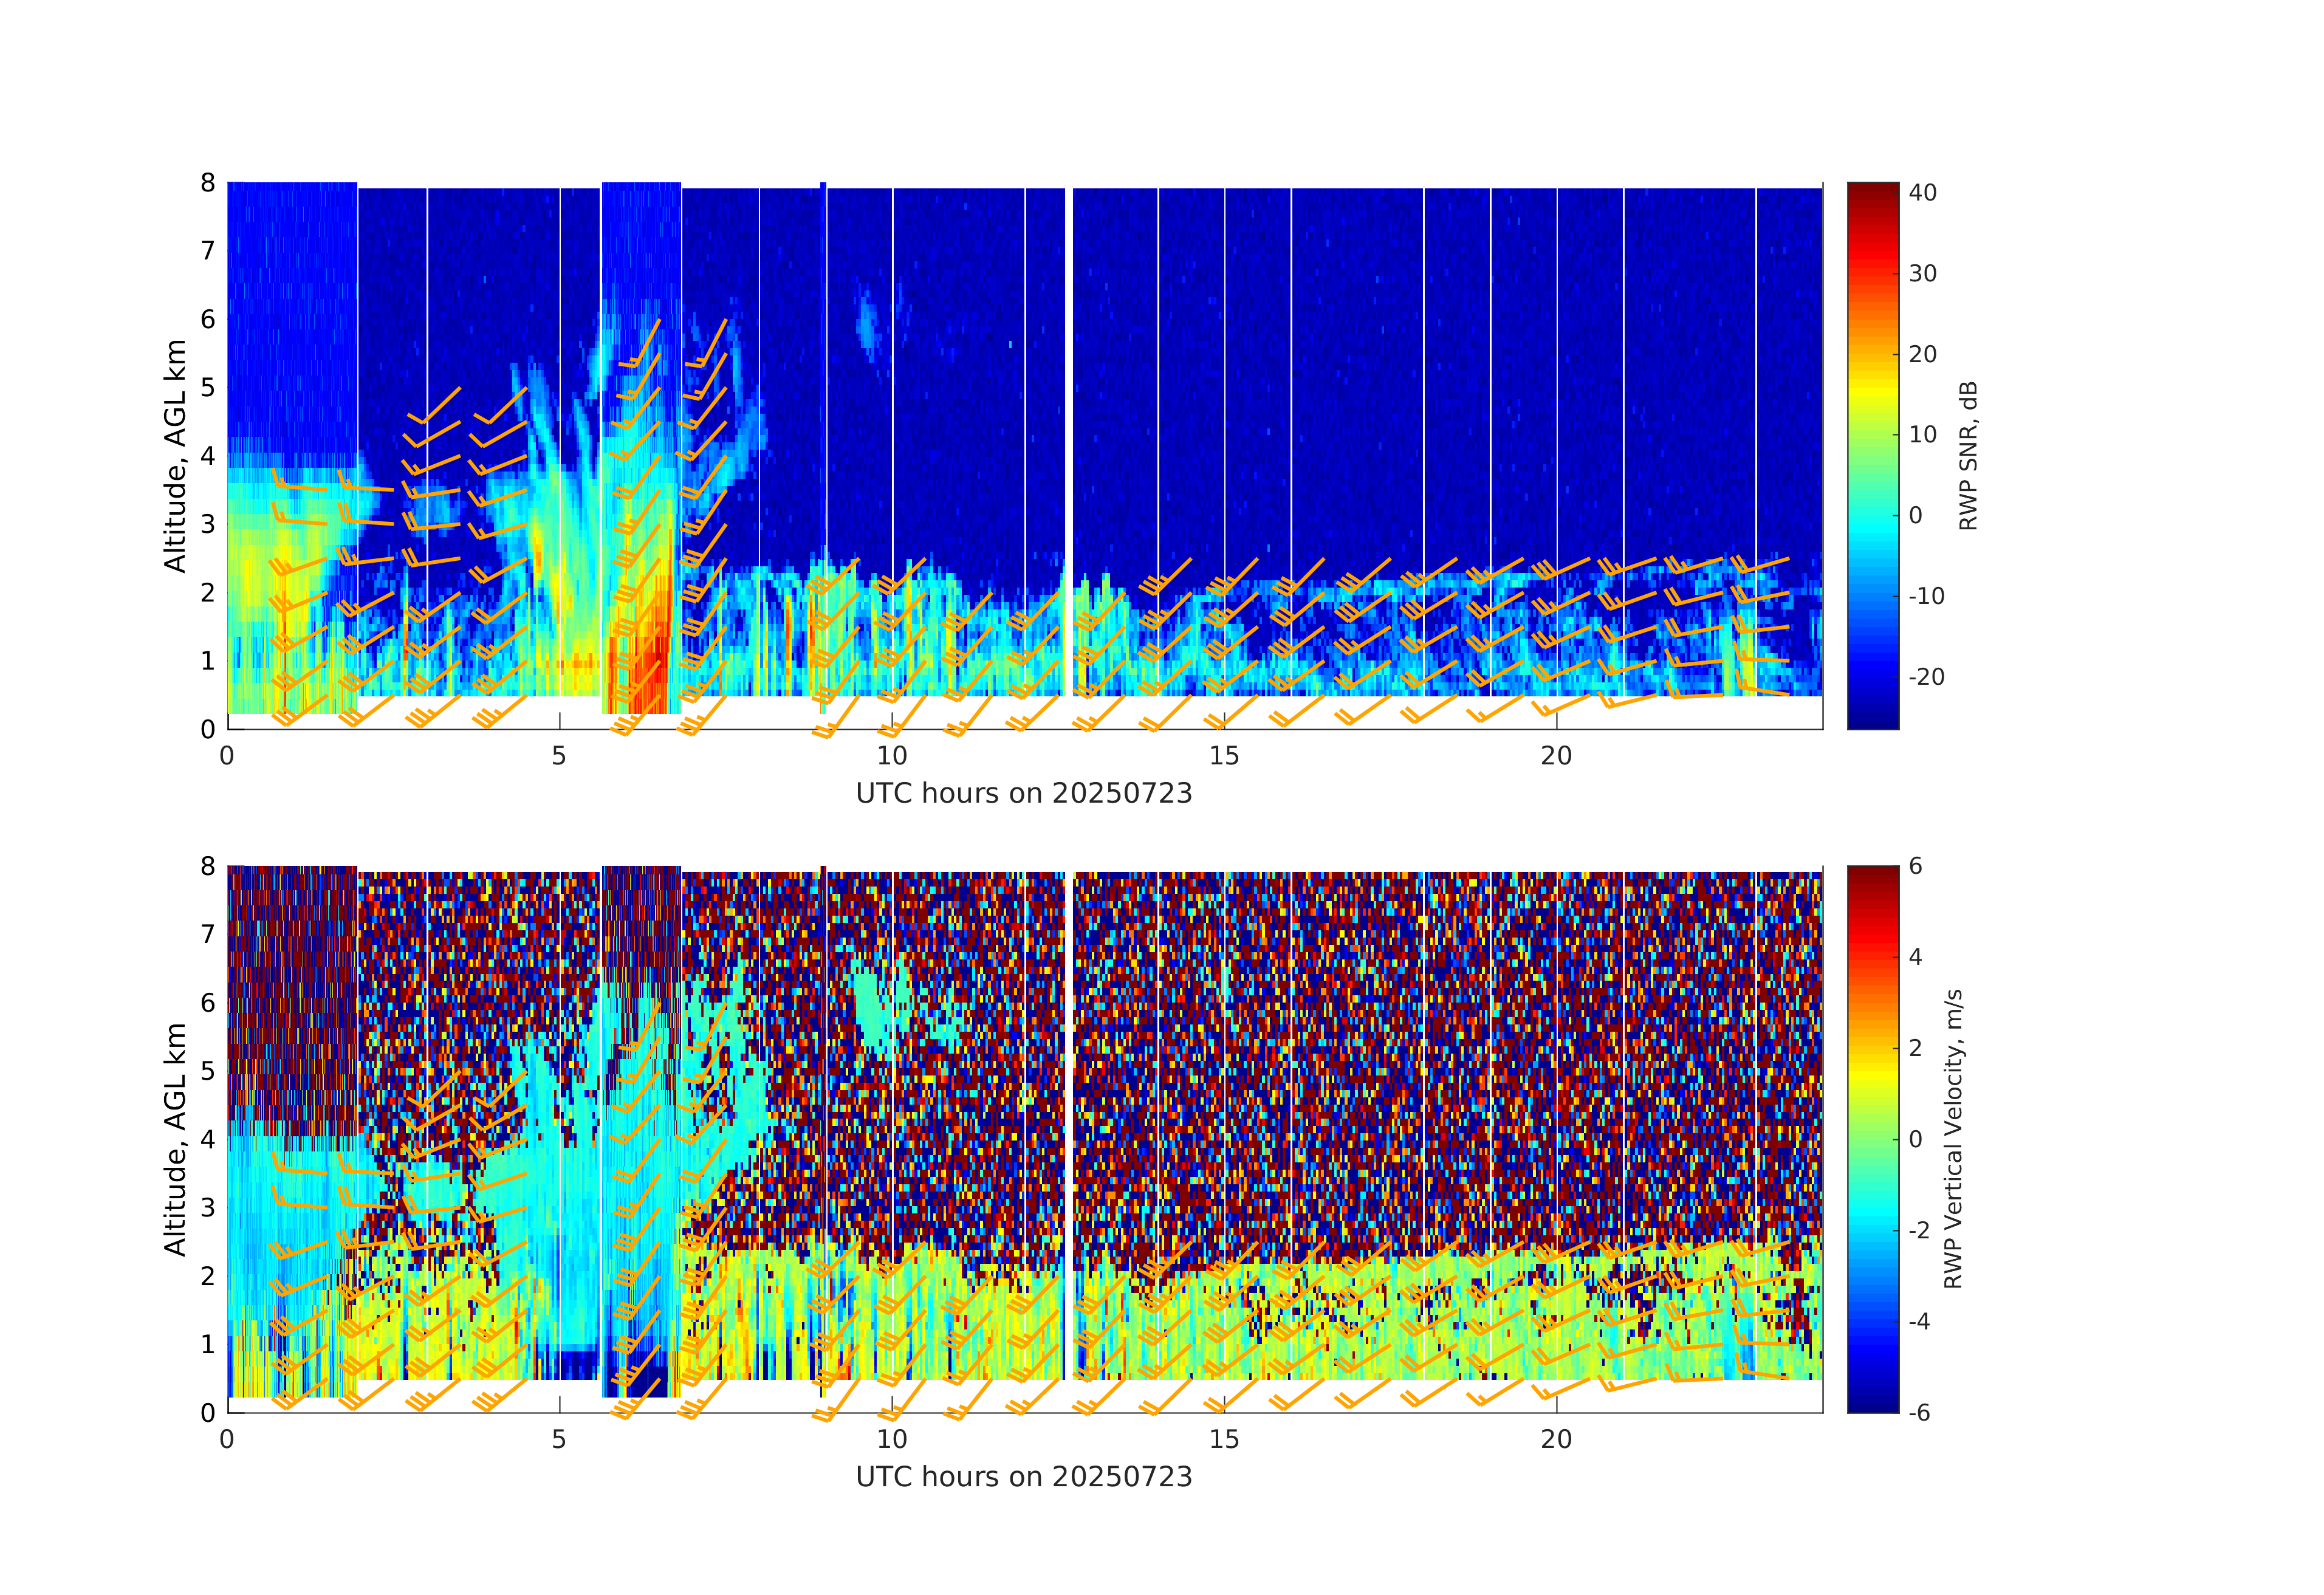Screen dimensions: 2324x1595
Task: Click the 'RWP Vertical Velocity, m/s' label
Action: (x=1953, y=1138)
